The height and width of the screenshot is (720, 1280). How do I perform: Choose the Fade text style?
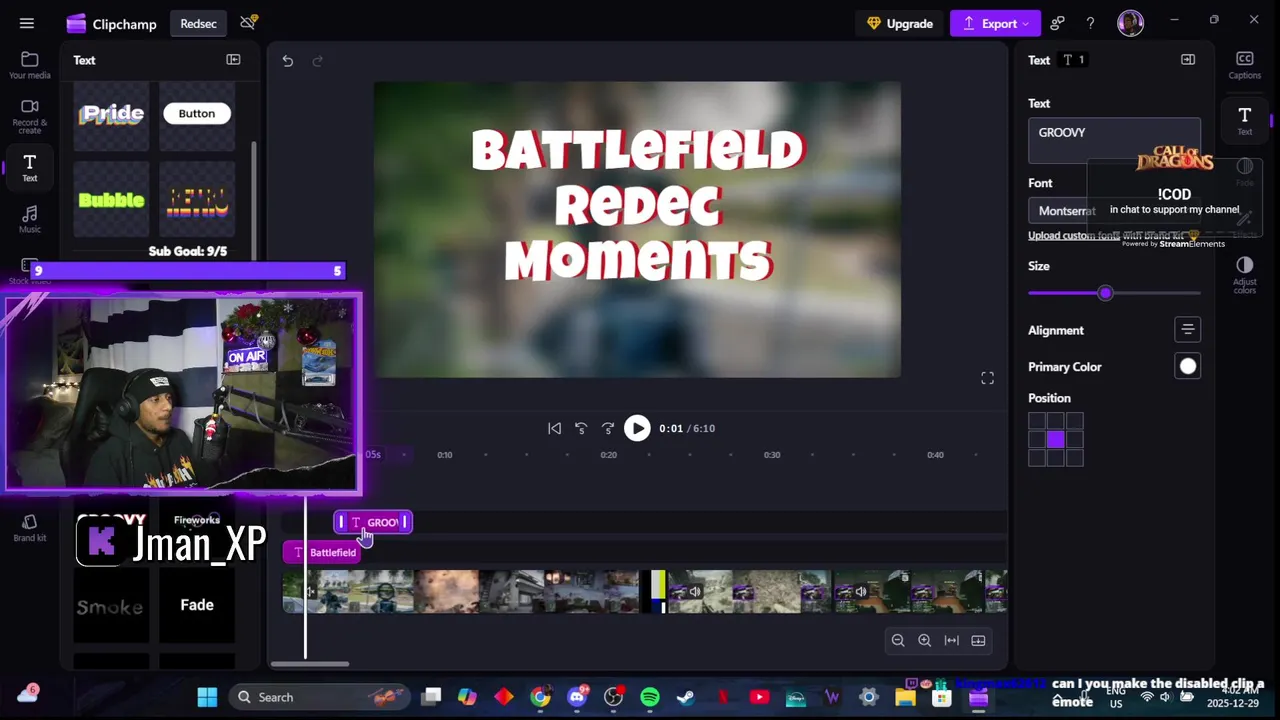pos(196,605)
